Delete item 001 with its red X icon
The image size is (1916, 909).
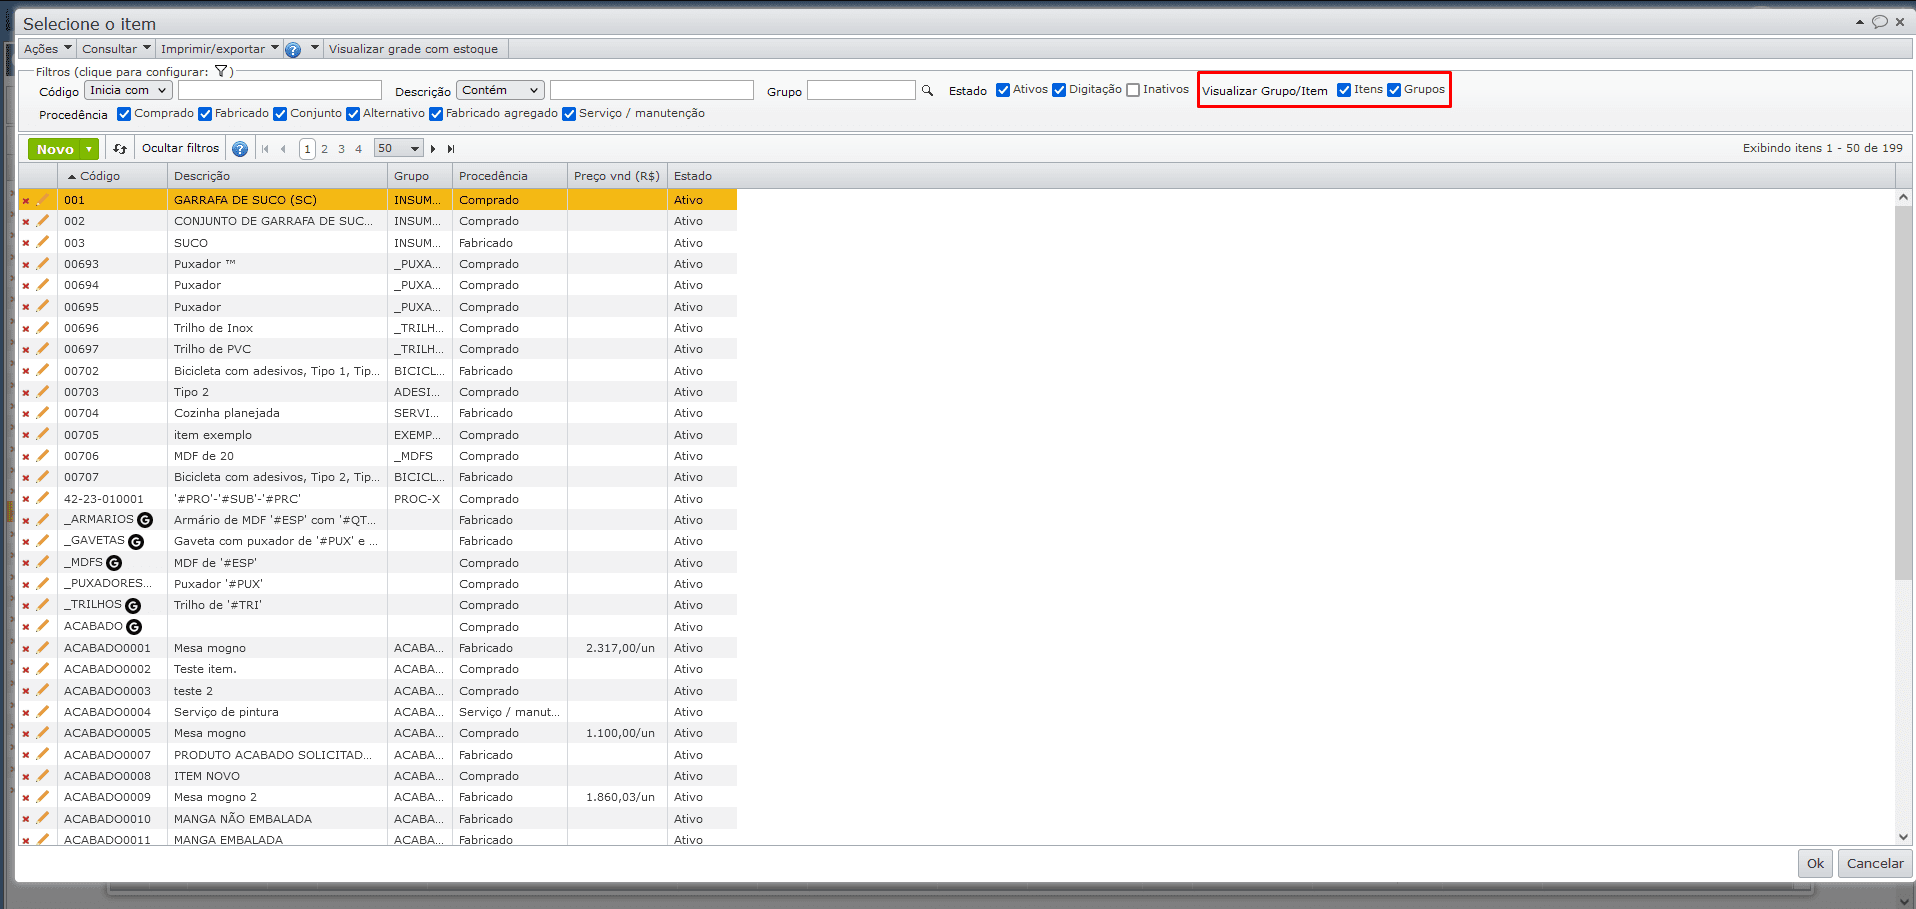point(26,201)
